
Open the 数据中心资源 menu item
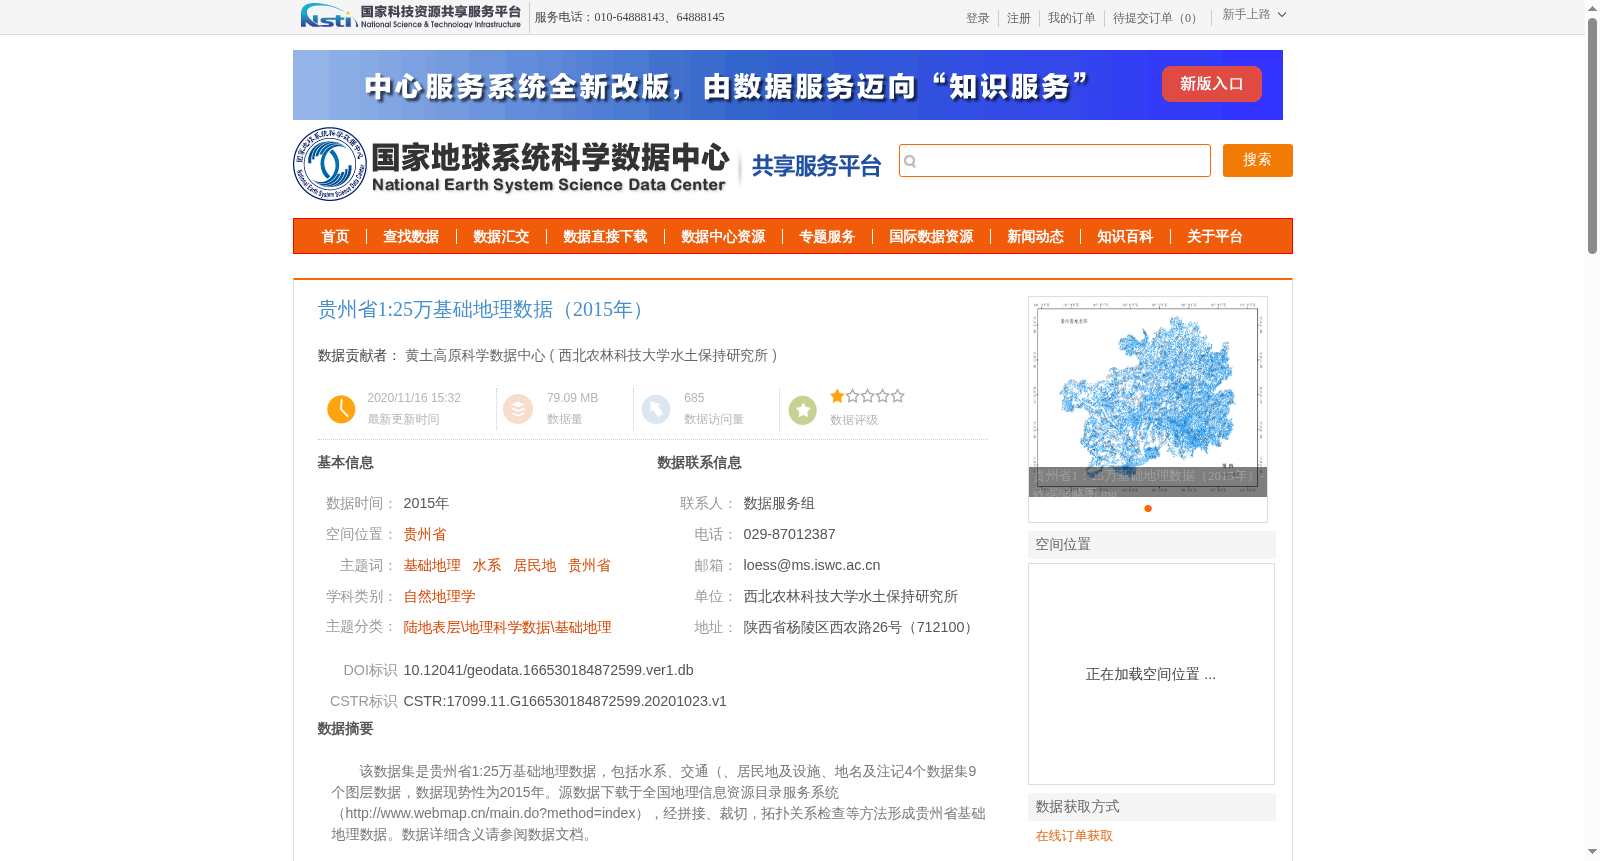(x=723, y=236)
